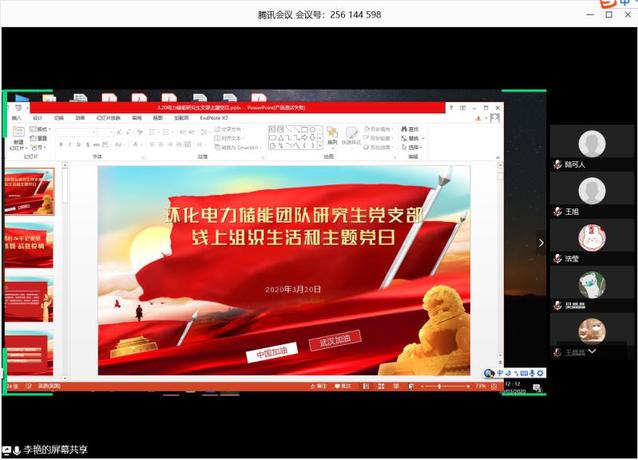Click 王旭's participant avatar
638x460 pixels.
tap(592, 191)
